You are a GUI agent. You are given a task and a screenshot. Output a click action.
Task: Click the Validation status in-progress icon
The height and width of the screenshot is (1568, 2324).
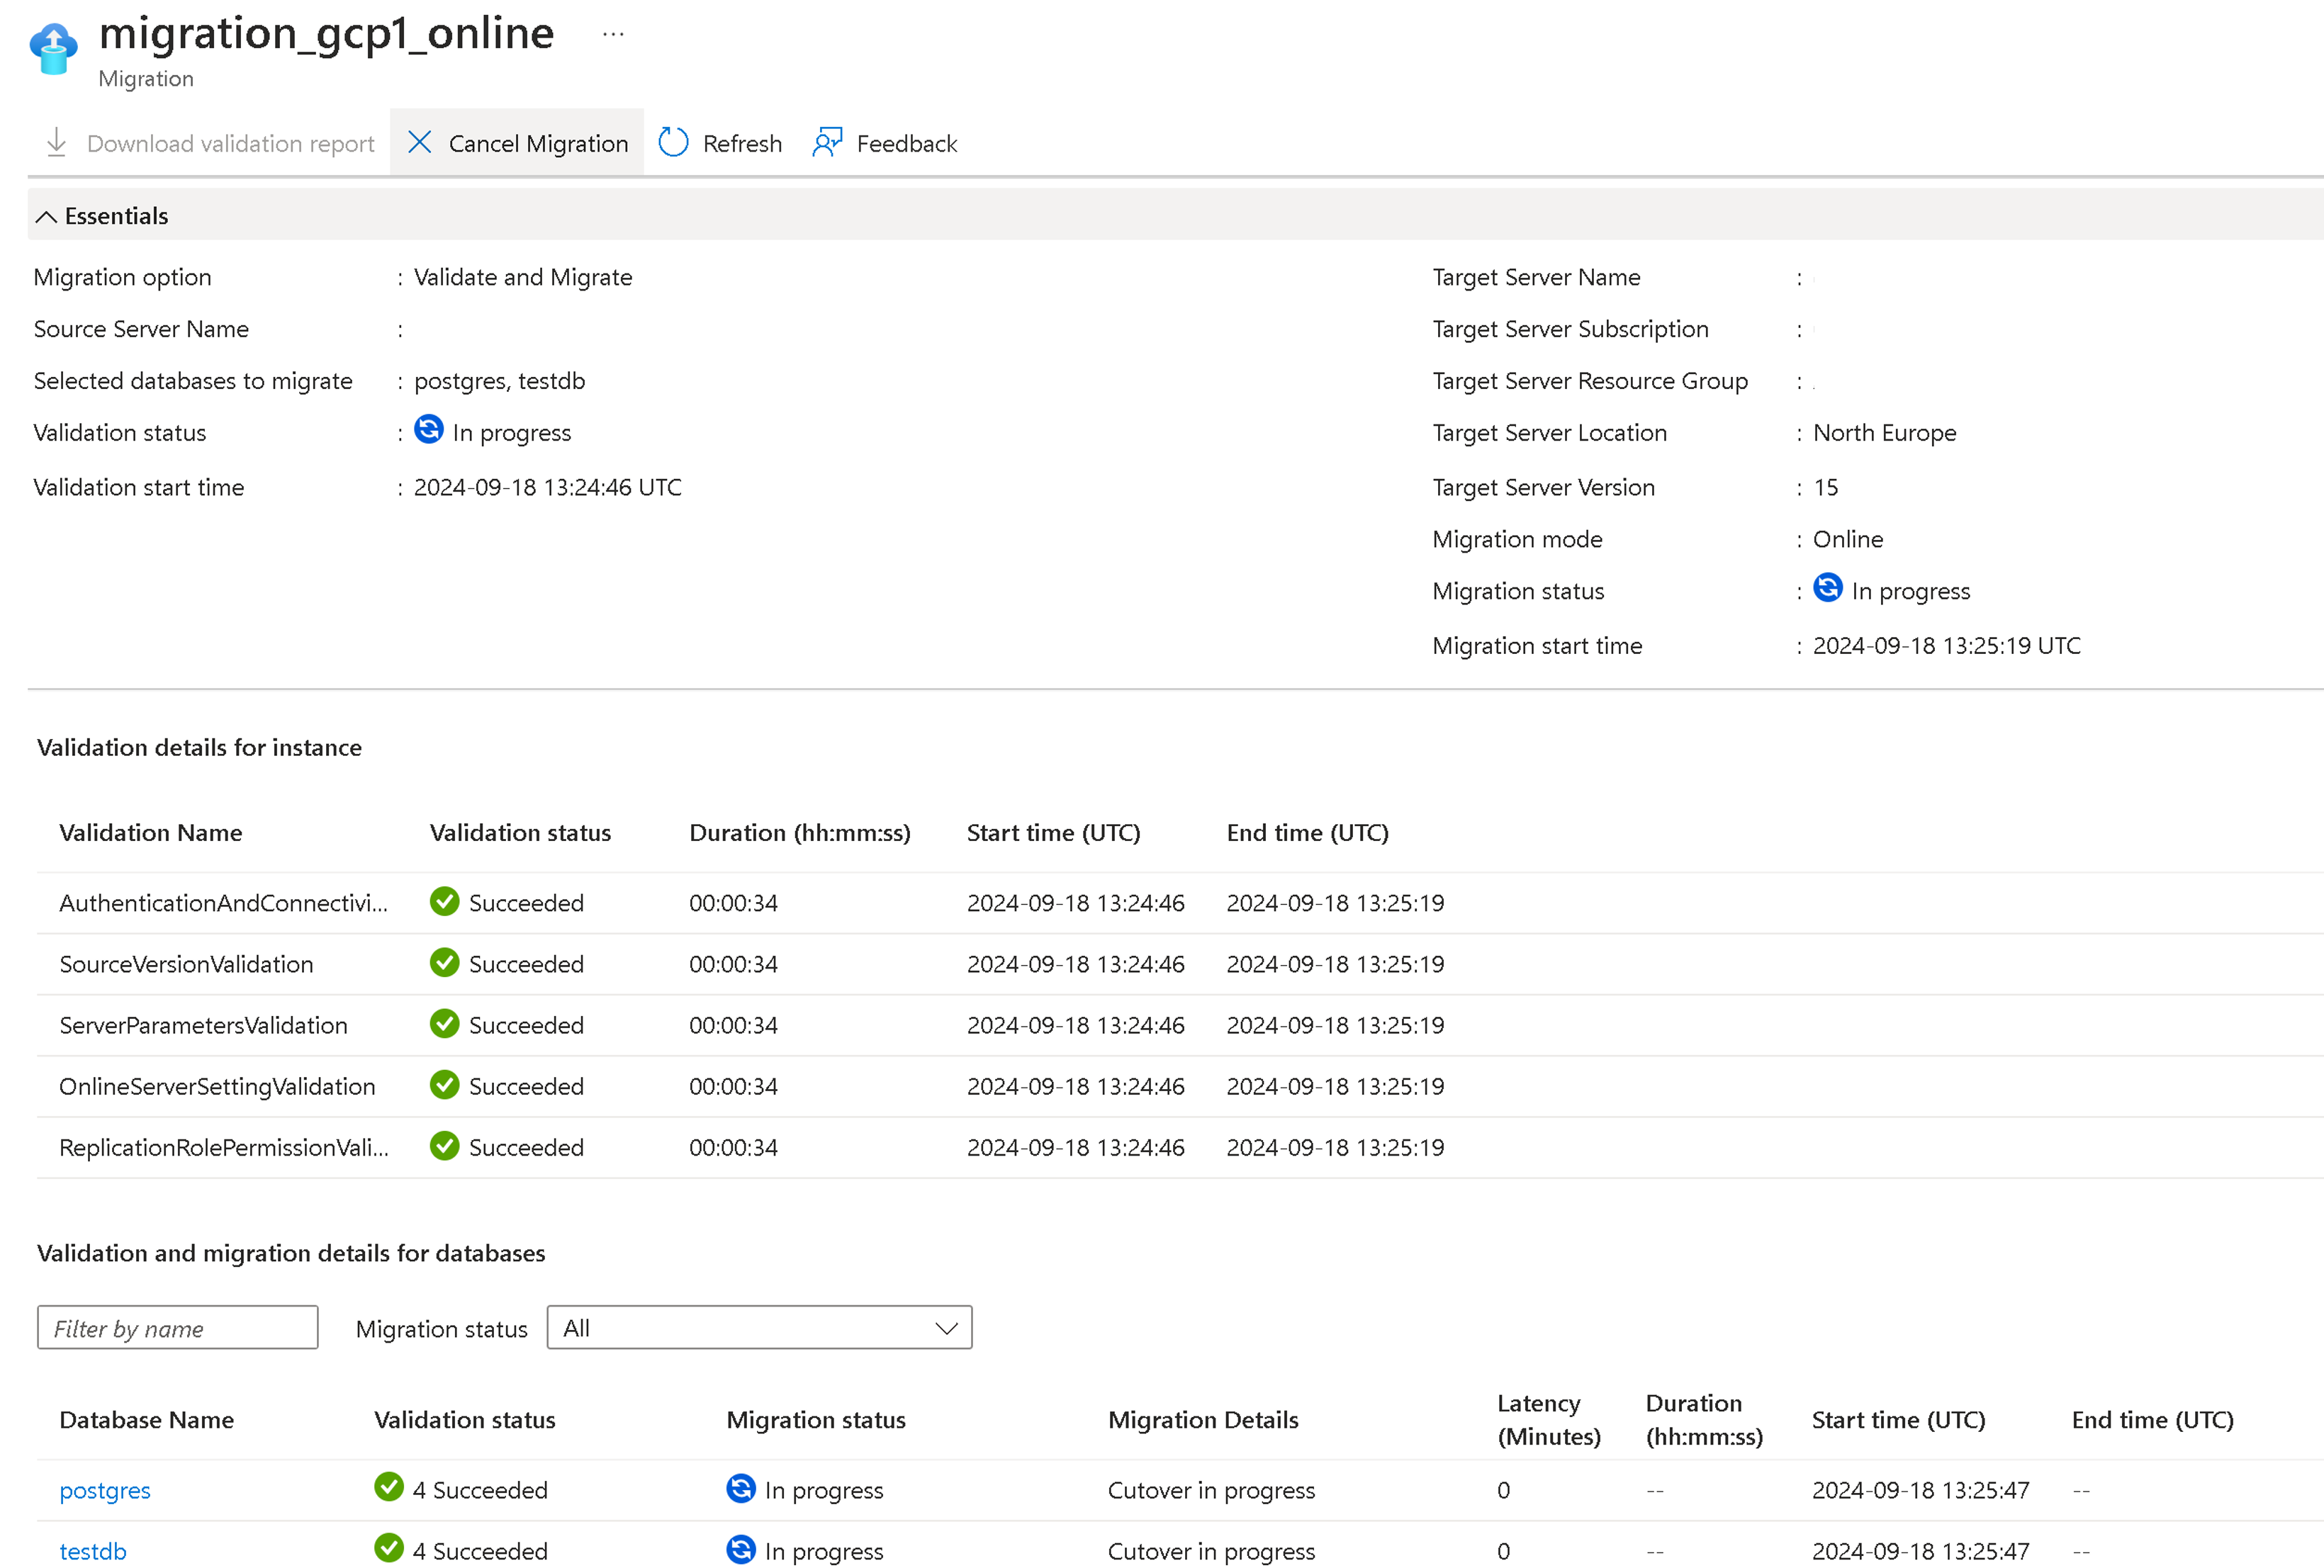(429, 430)
